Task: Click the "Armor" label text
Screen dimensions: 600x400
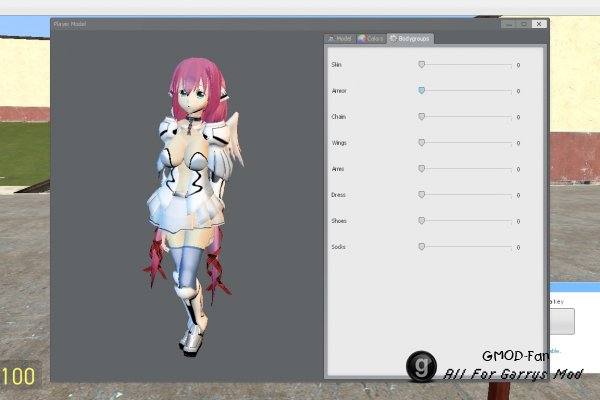Action: pos(339,91)
